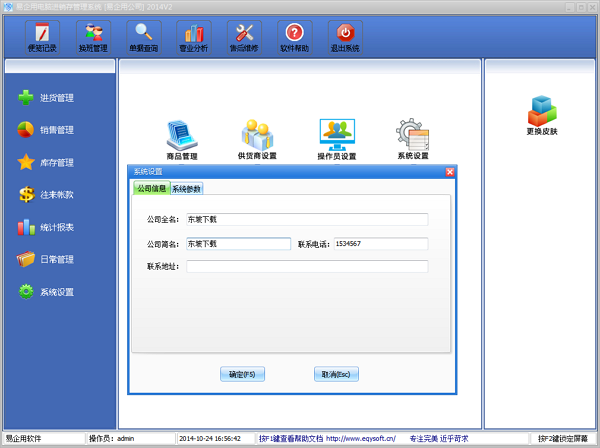Open 操作员设置 operator settings icon
The height and width of the screenshot is (448, 600).
click(x=337, y=140)
